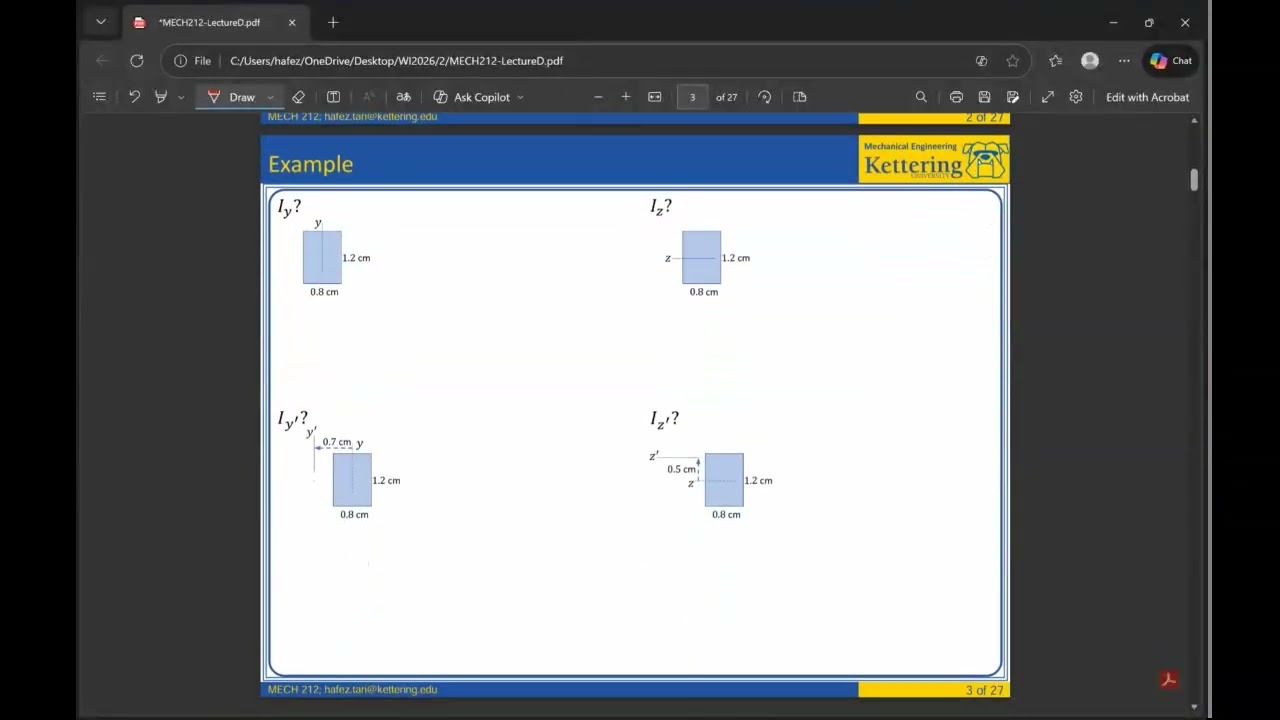Viewport: 1280px width, 720px height.
Task: Undo the last annotation
Action: (x=134, y=97)
